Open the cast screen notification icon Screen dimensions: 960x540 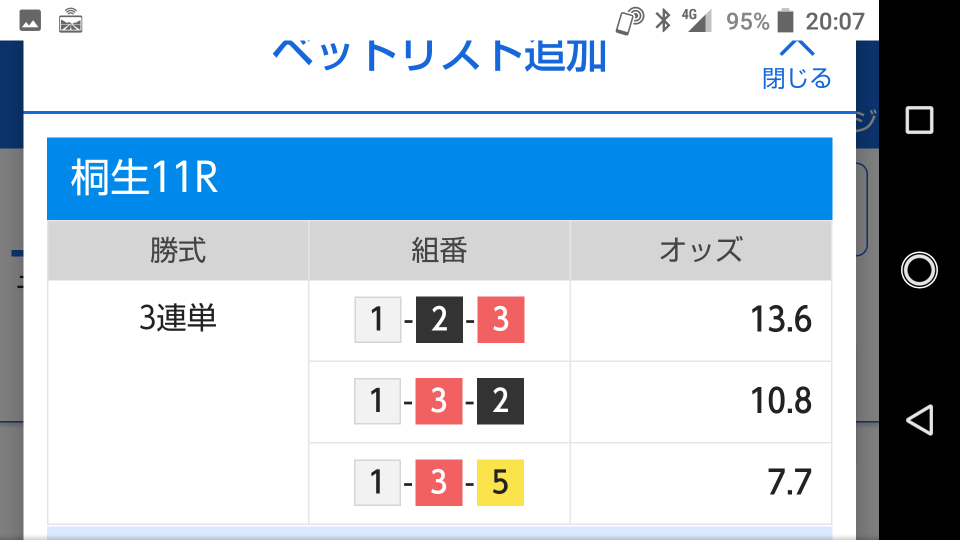[70, 21]
